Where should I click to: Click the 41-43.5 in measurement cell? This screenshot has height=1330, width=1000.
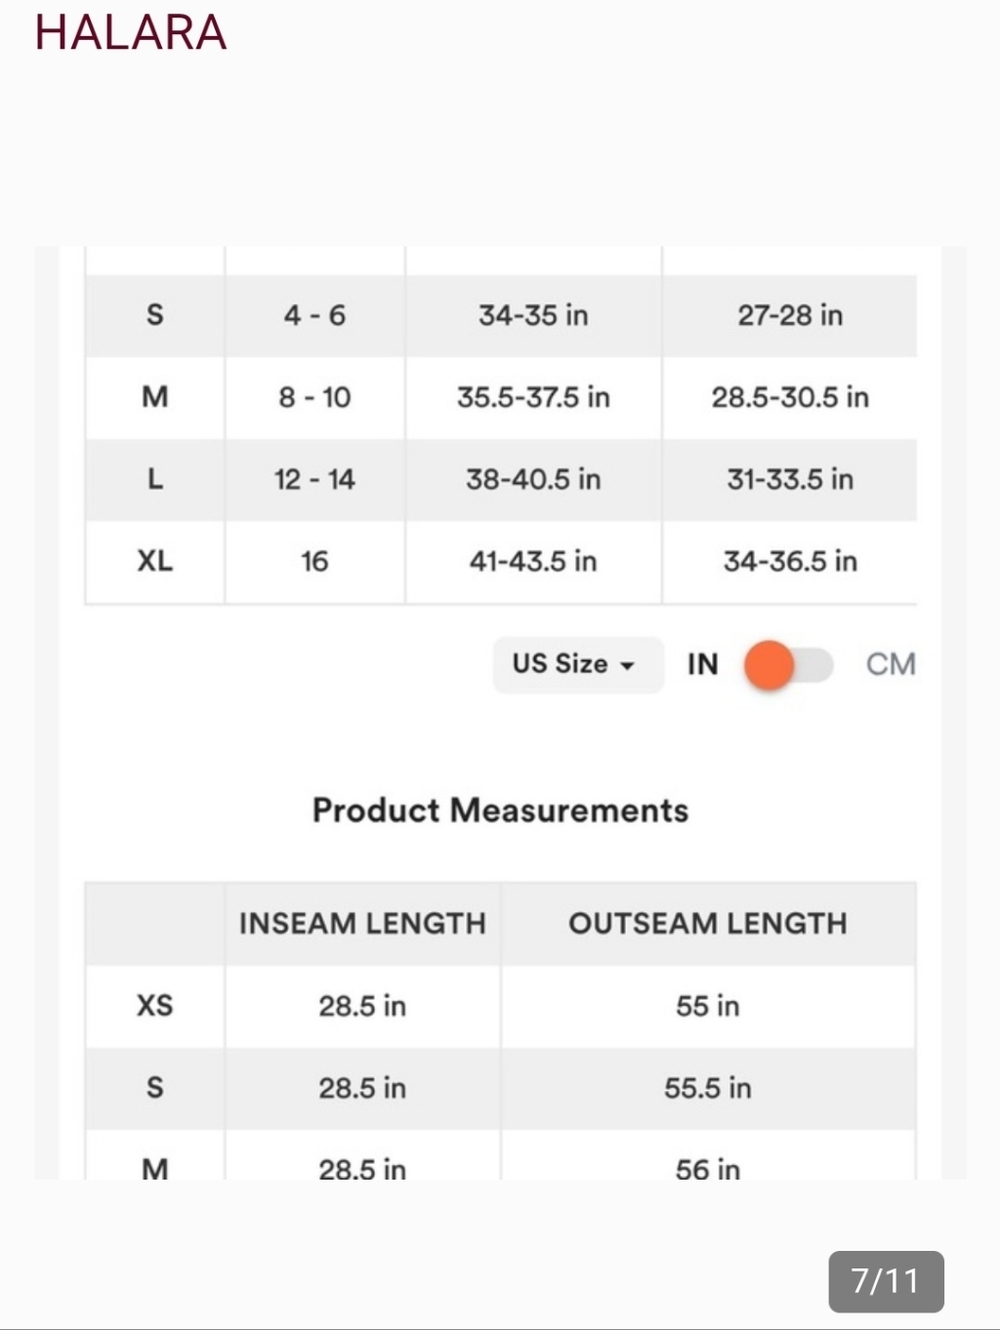pos(533,561)
